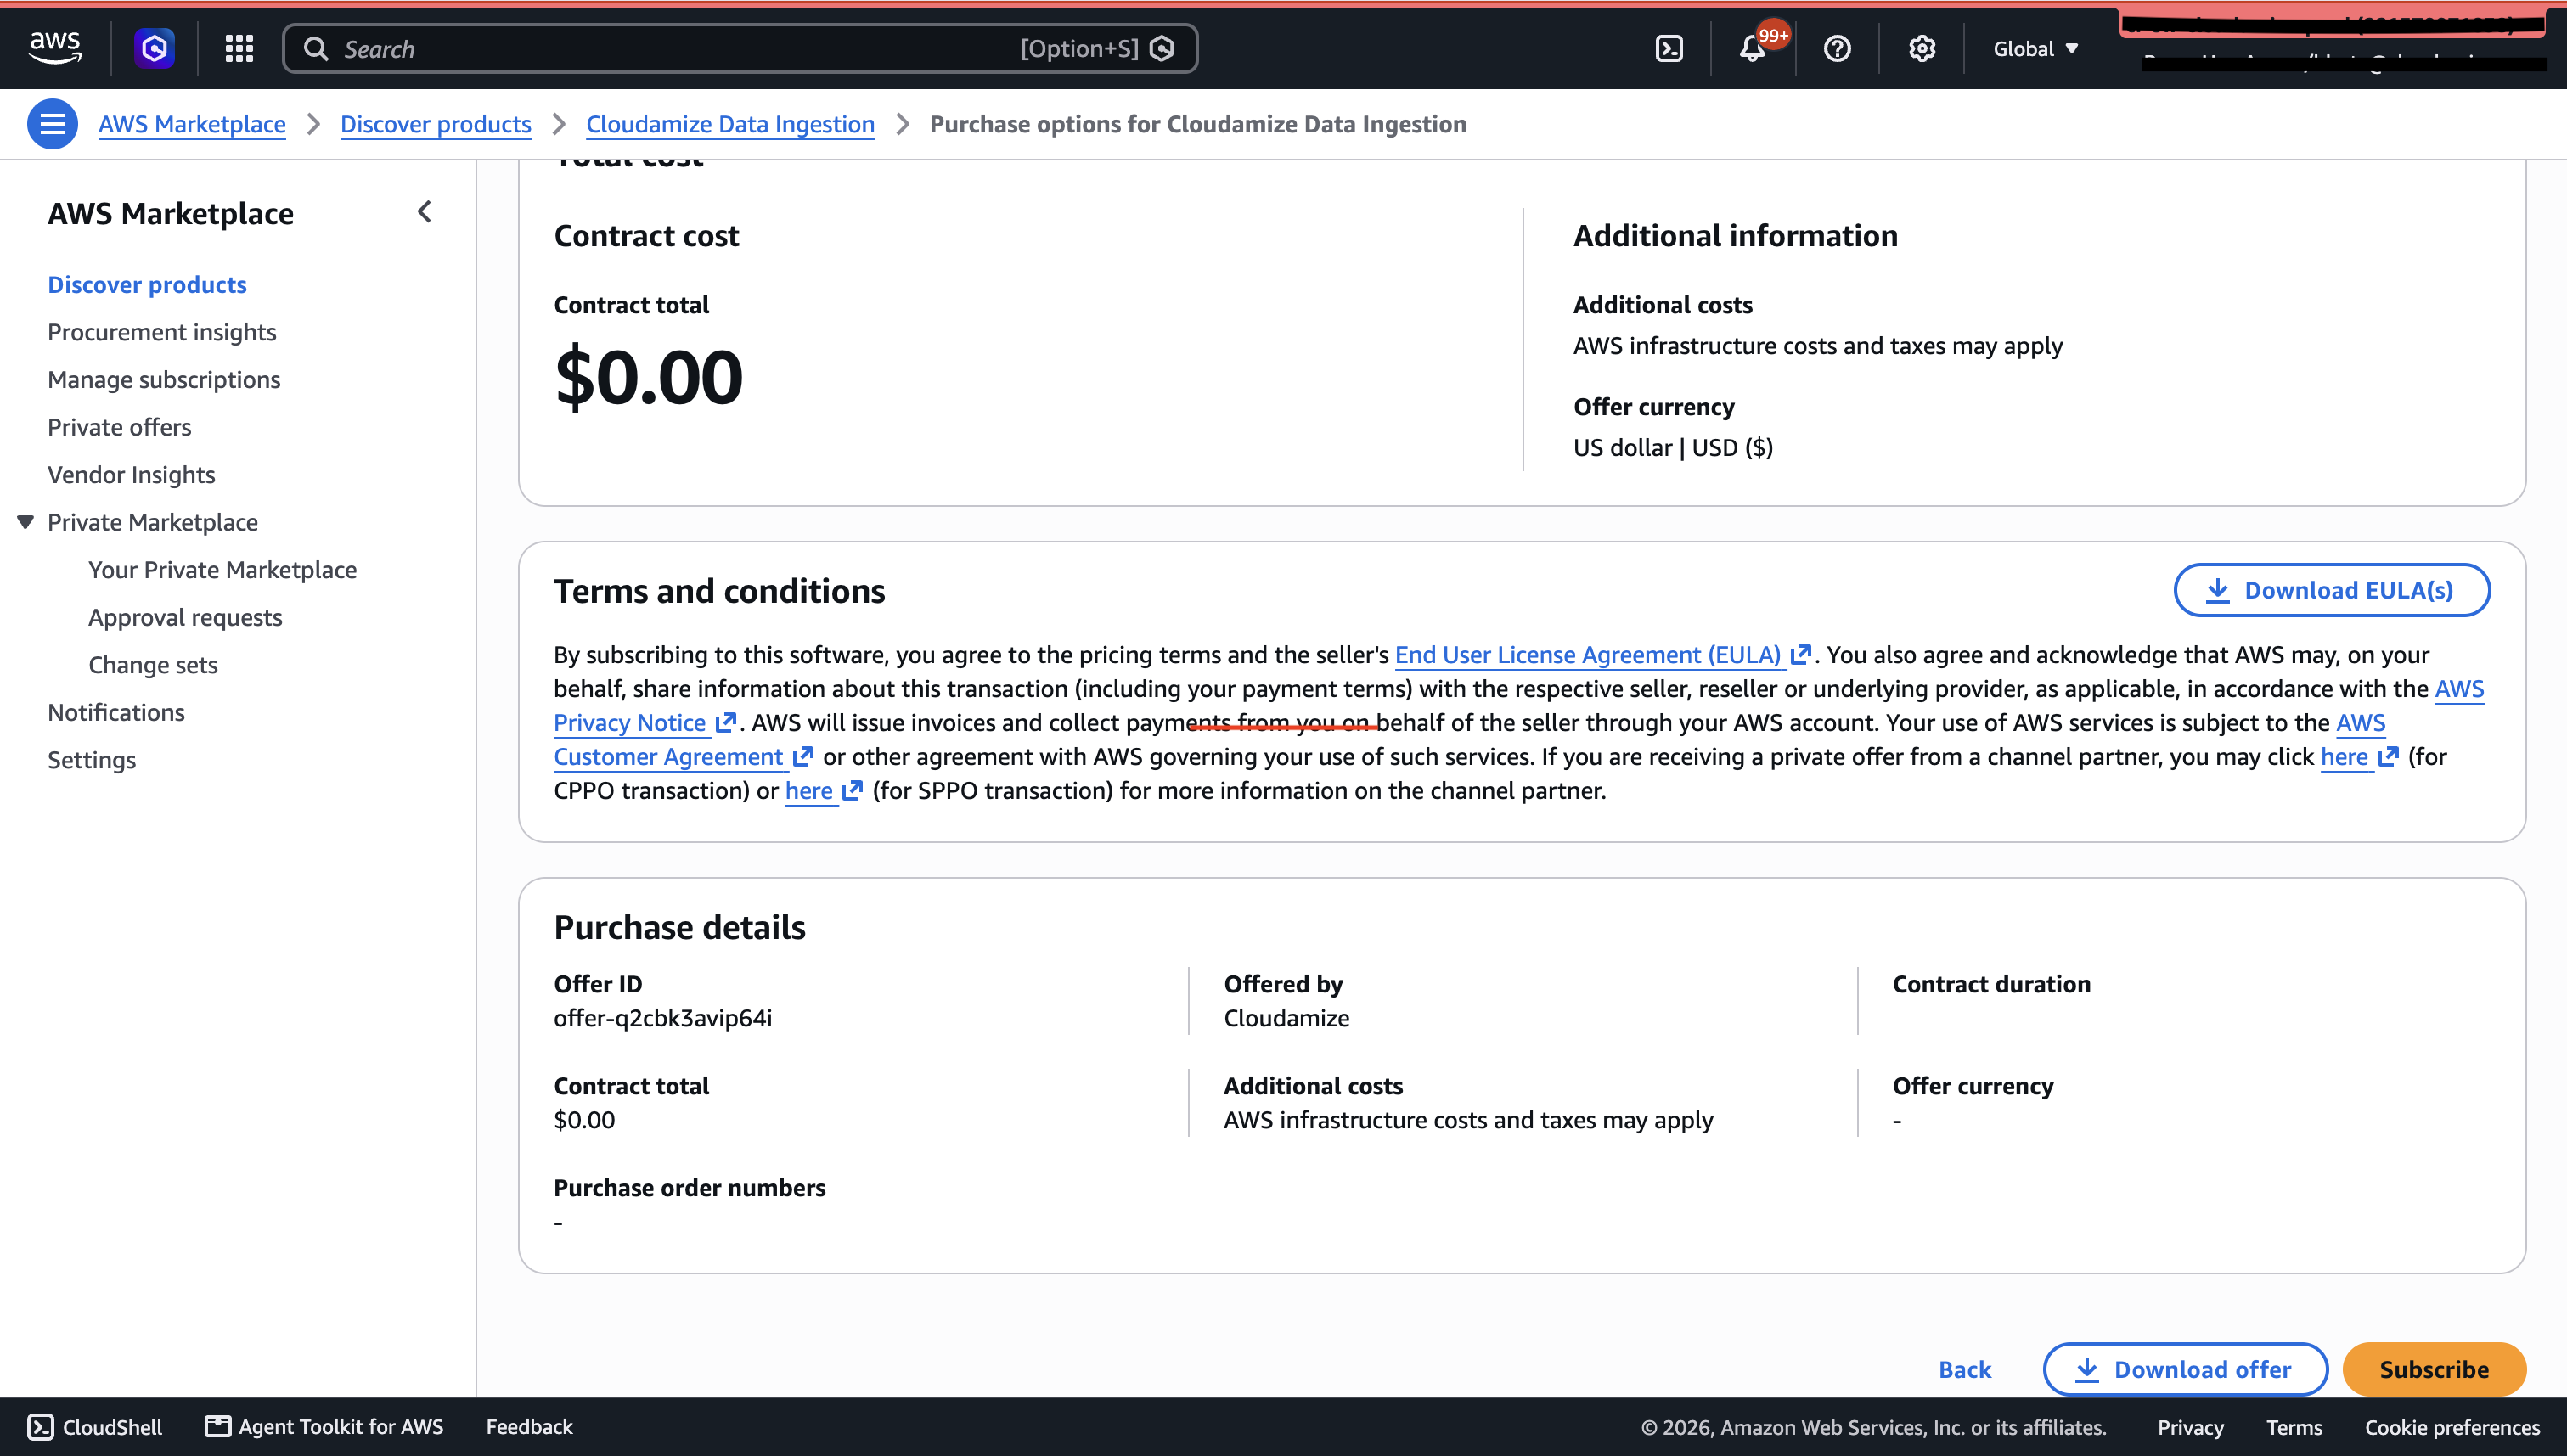Open the Terms footer link
Image resolution: width=2567 pixels, height=1456 pixels.
tap(2294, 1427)
